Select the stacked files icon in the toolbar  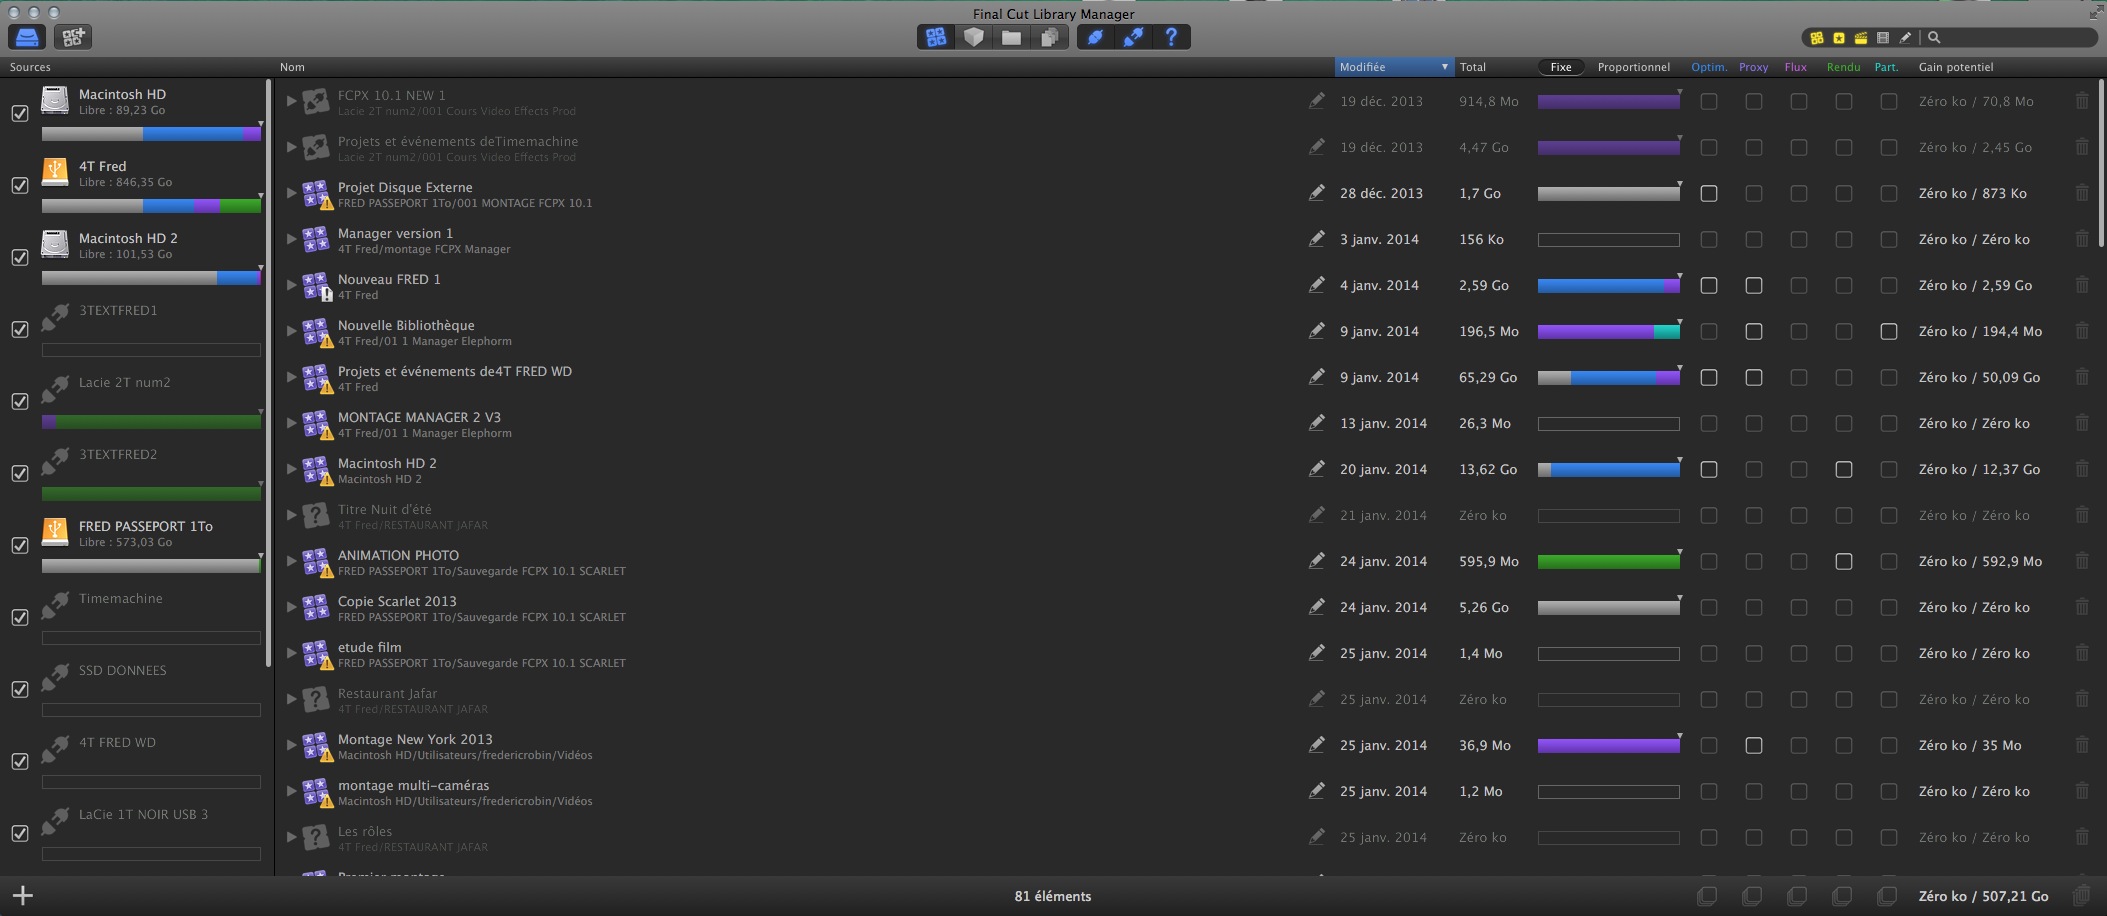[1051, 37]
